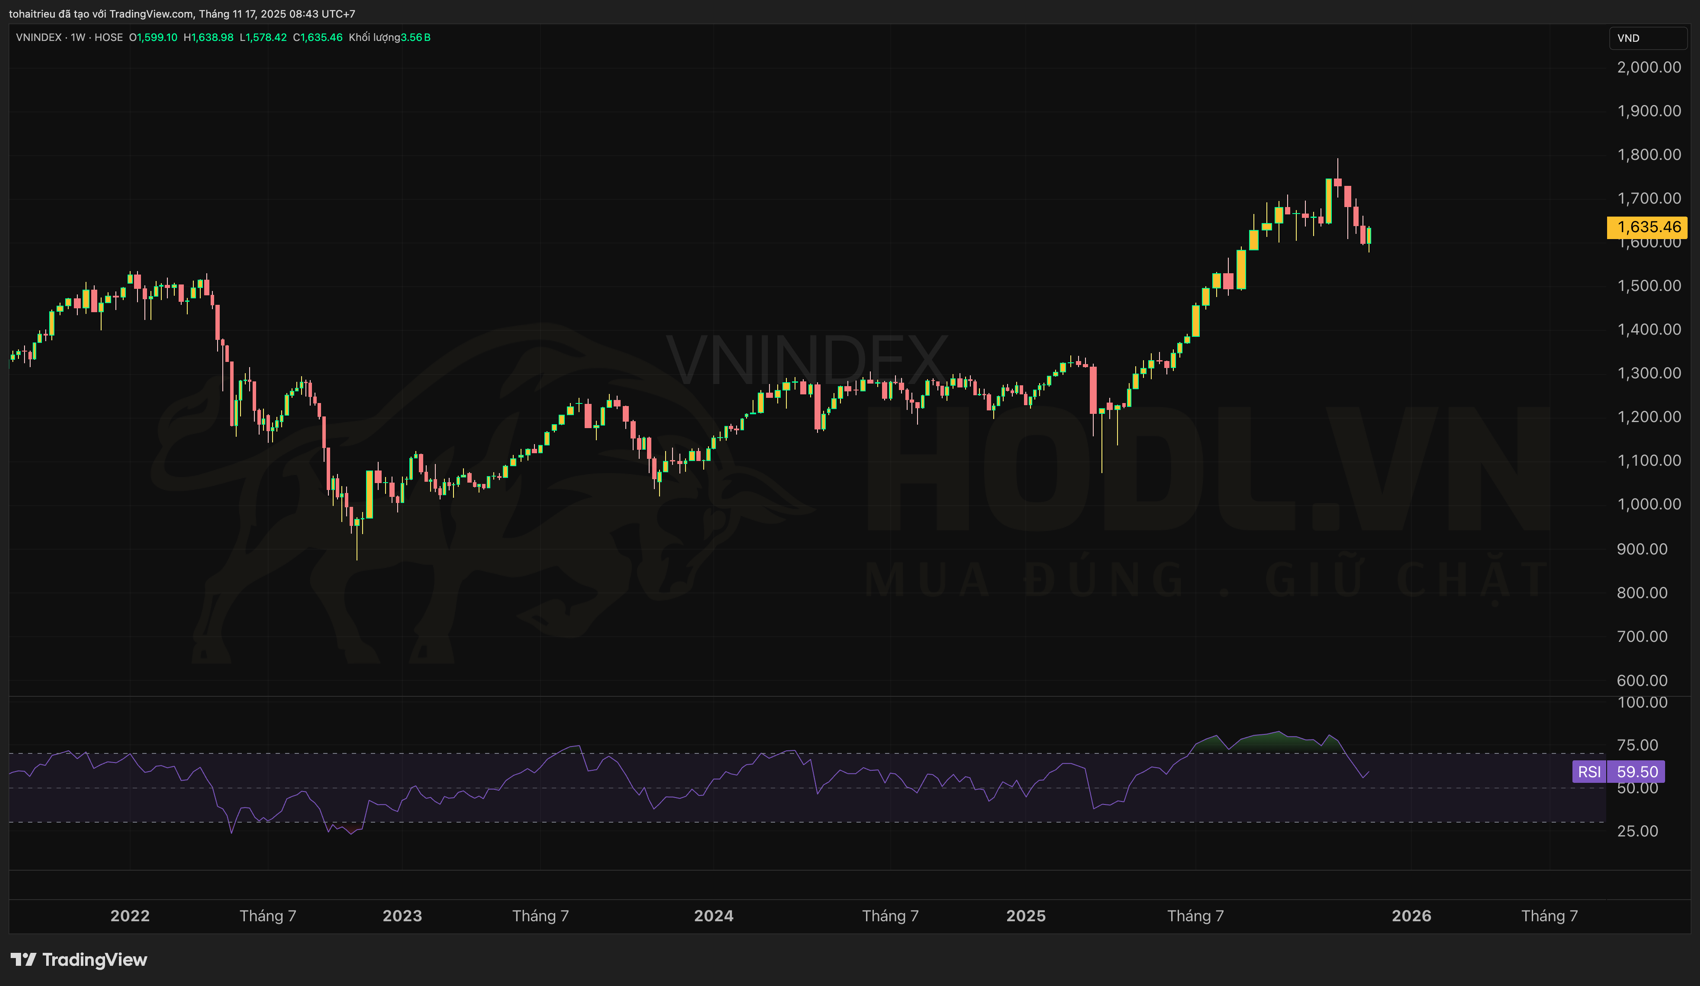1700x986 pixels.
Task: Click the 2024 year label on time axis
Action: pos(713,916)
